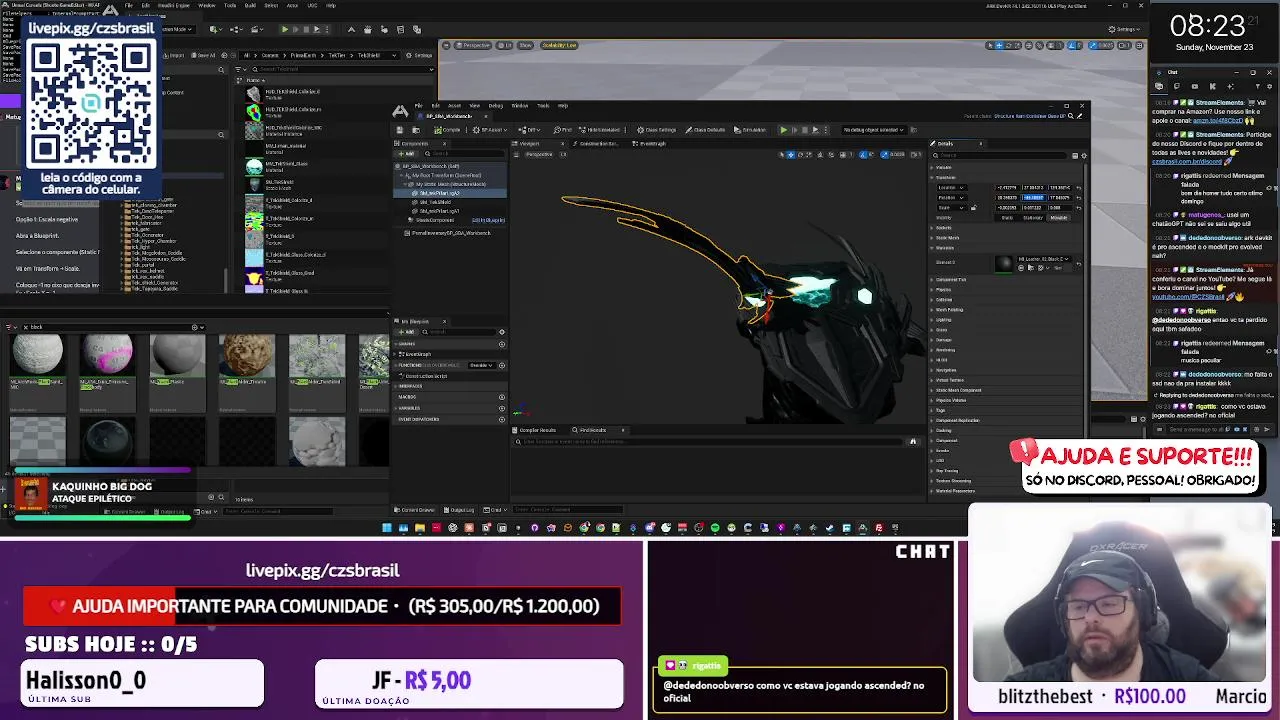Open the Location type dropdown in Transform
Screen dimensions: 1280x720
(x=951, y=188)
